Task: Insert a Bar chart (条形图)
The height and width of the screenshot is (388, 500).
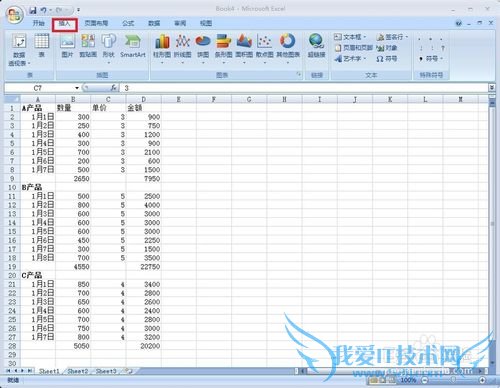Action: coord(223,48)
